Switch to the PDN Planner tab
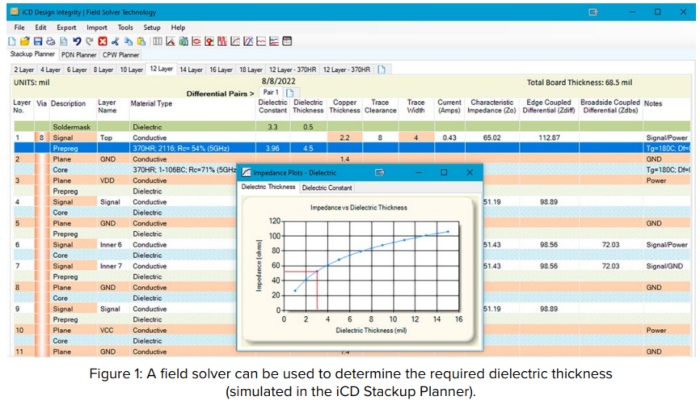Screen dimensions: 700x405 (79, 54)
